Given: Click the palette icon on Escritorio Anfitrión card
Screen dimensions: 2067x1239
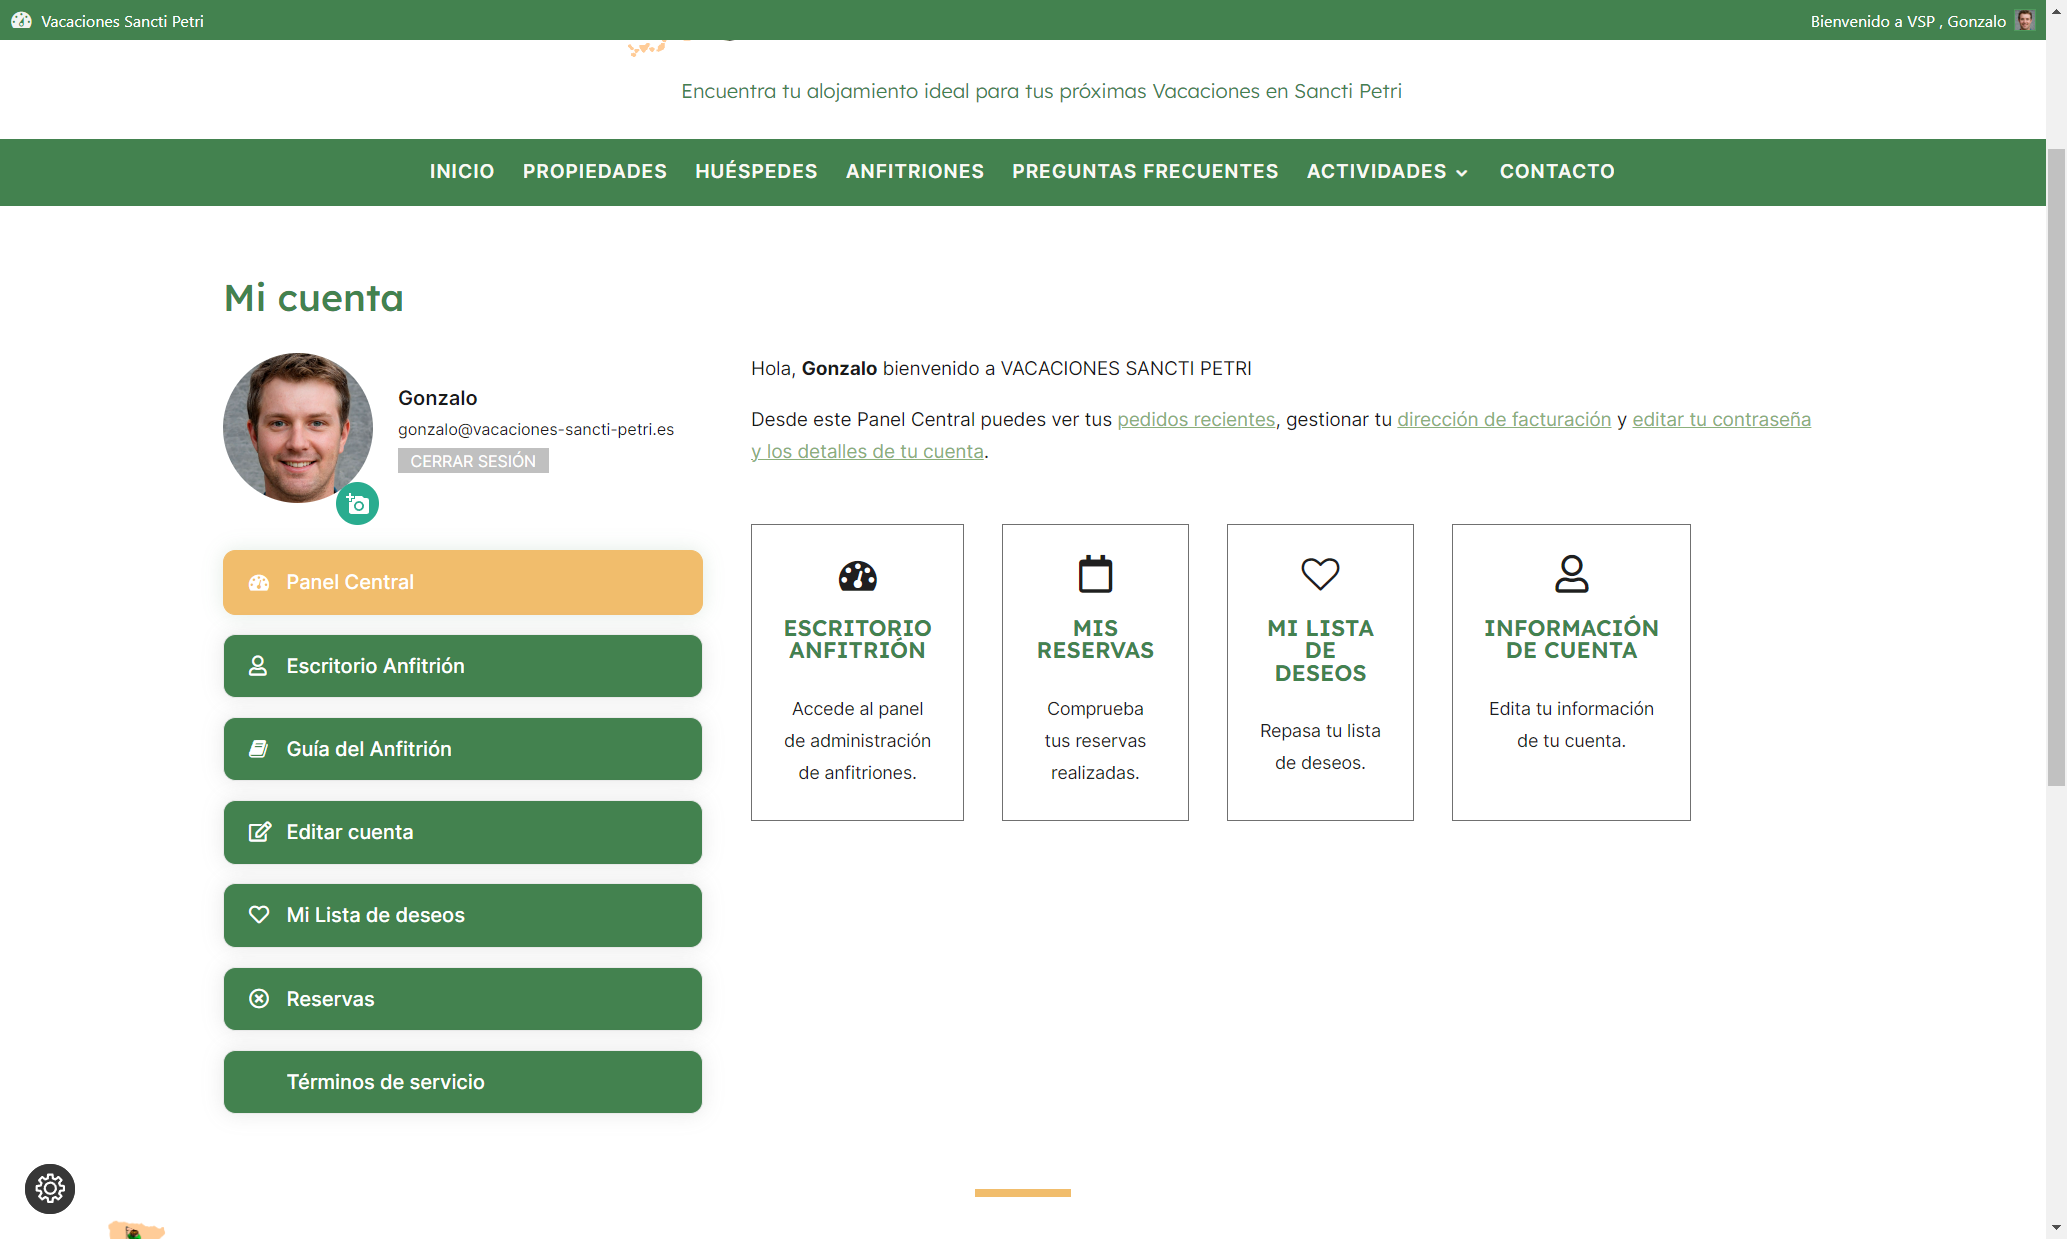Looking at the screenshot, I should coord(857,576).
